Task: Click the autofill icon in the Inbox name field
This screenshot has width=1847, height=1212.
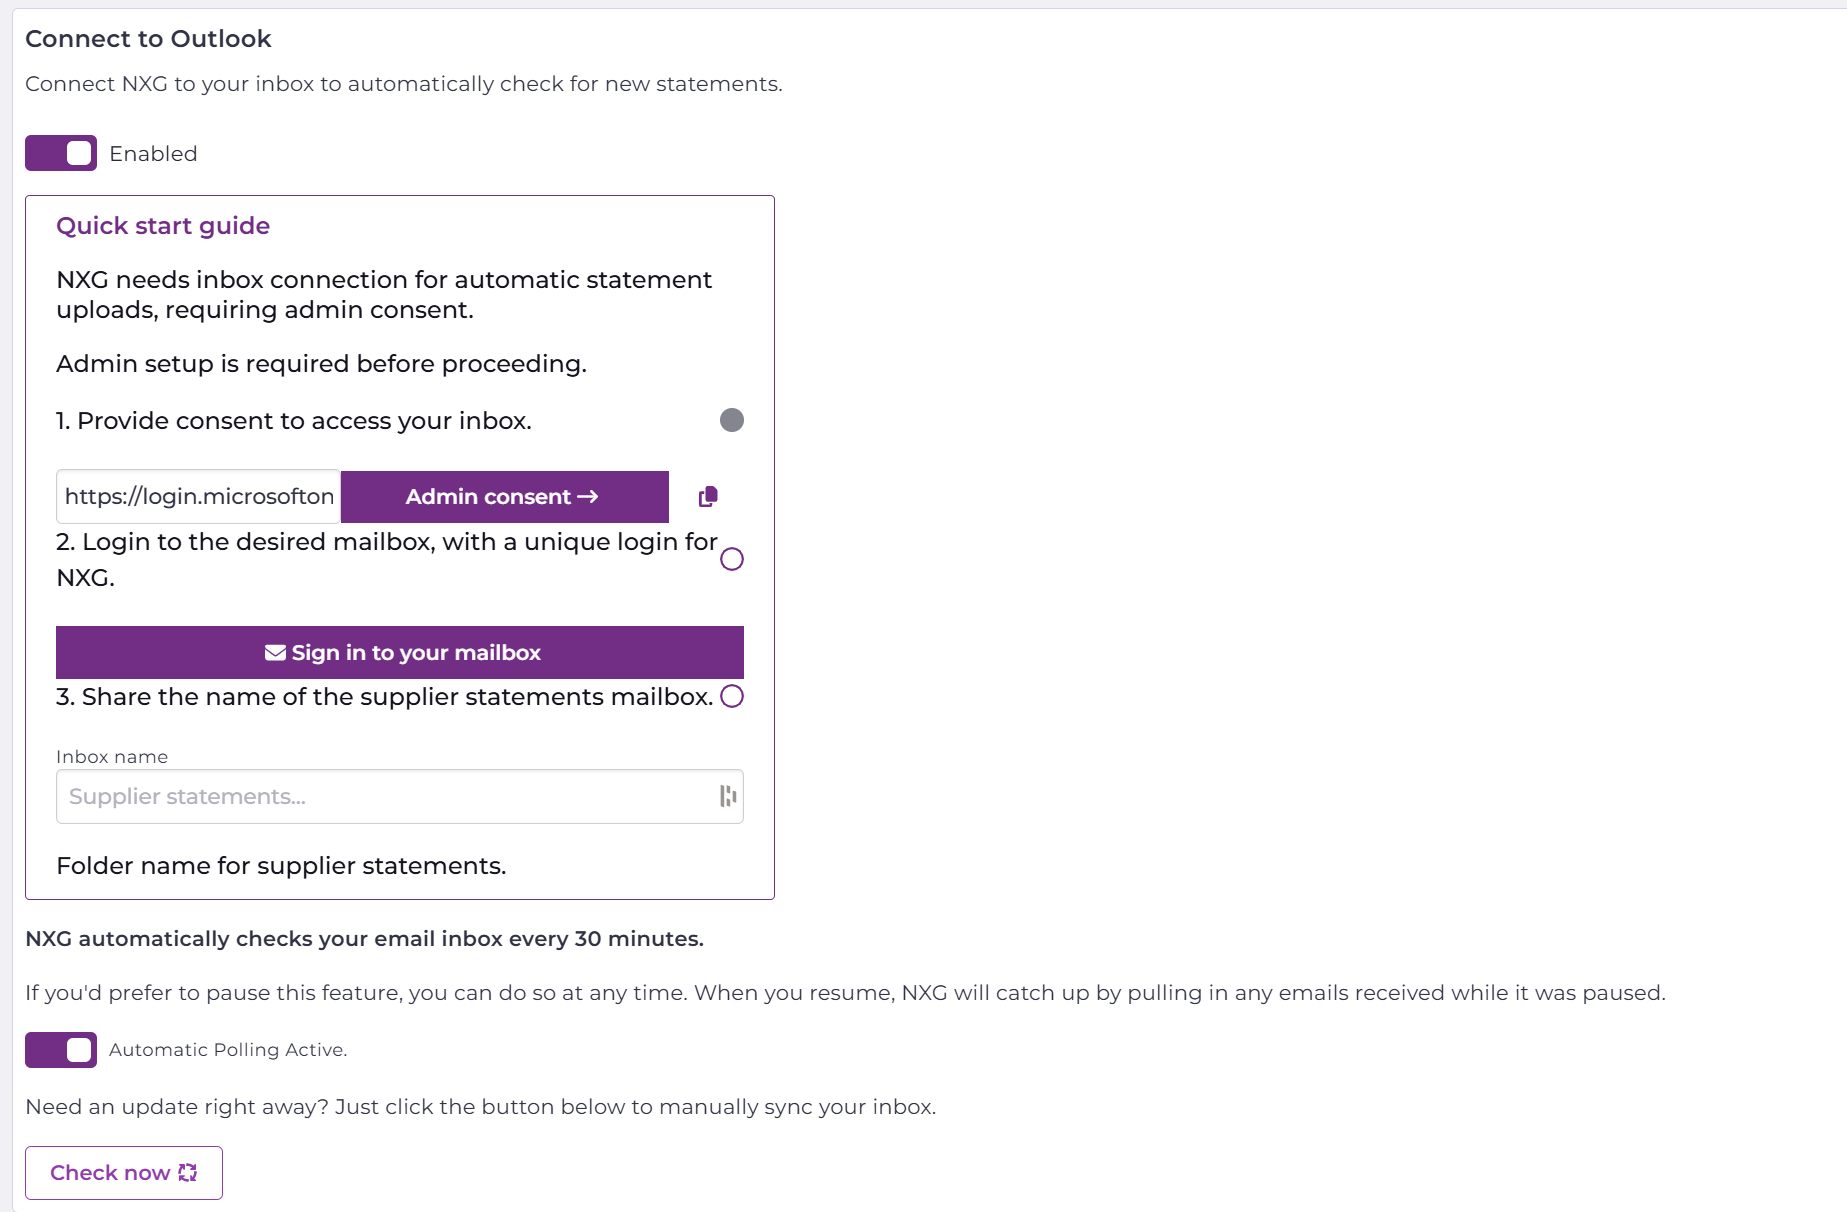Action: coord(728,796)
